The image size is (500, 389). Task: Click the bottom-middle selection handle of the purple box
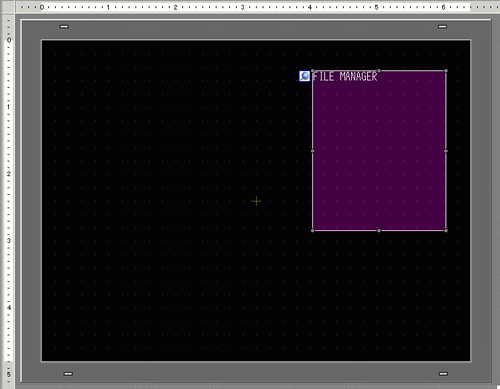[379, 230]
